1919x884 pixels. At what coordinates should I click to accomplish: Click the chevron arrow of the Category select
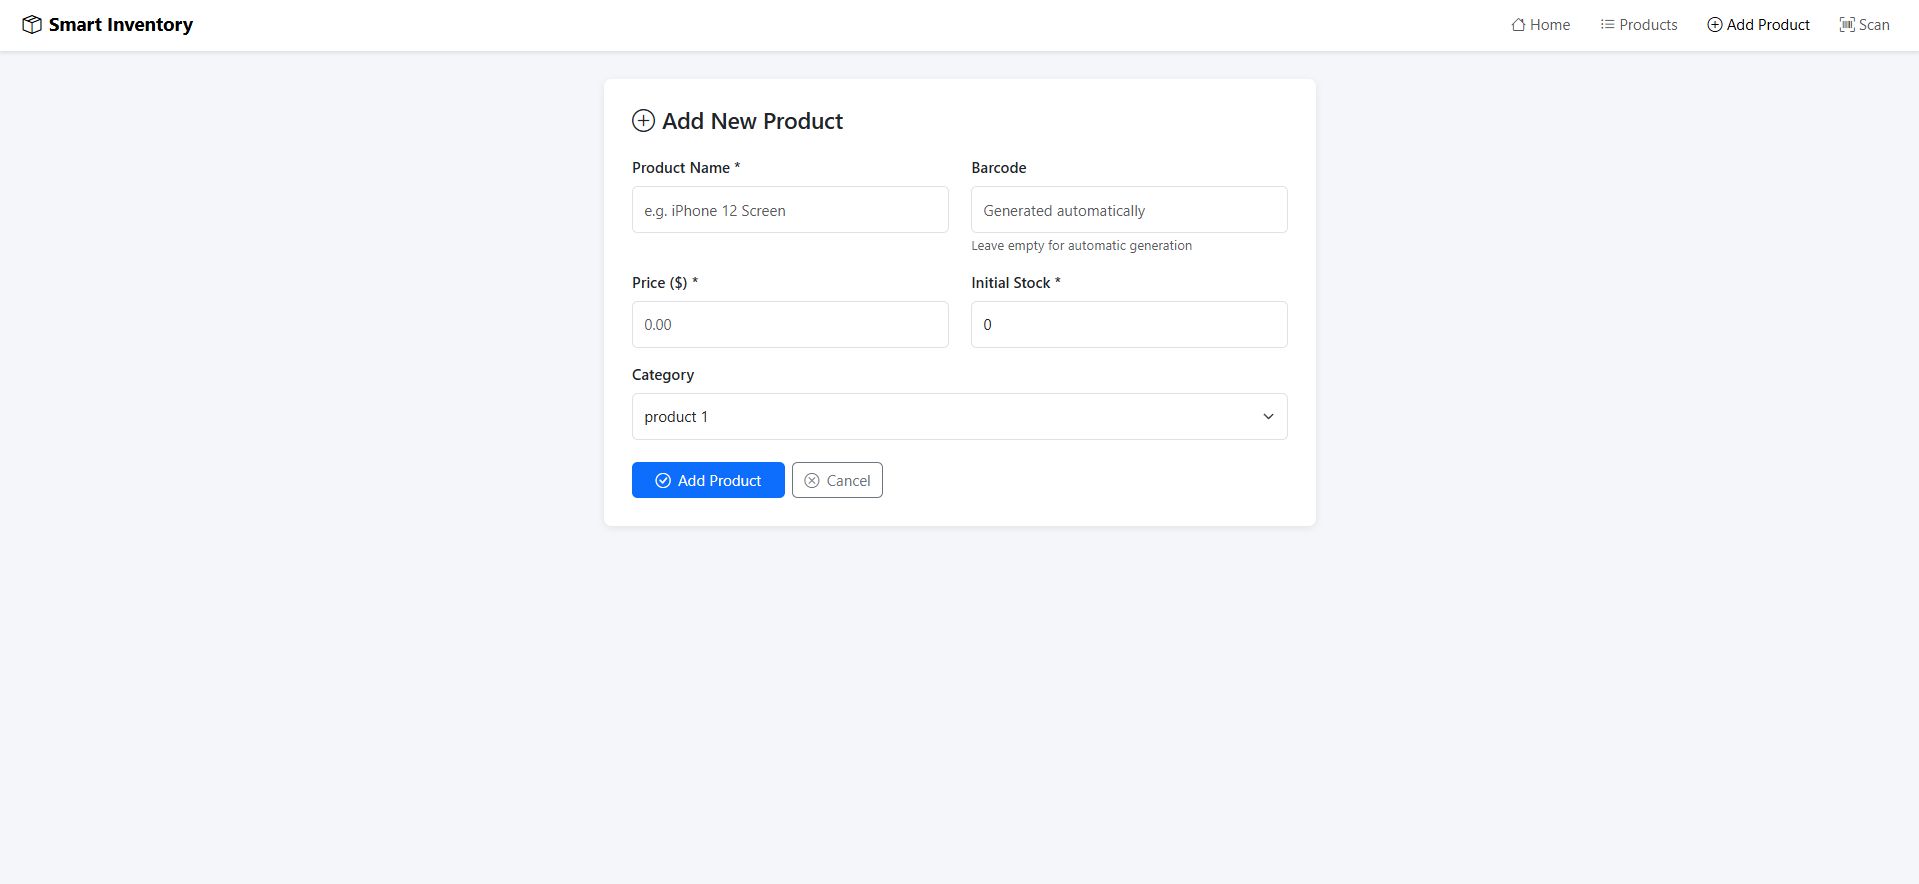point(1268,417)
